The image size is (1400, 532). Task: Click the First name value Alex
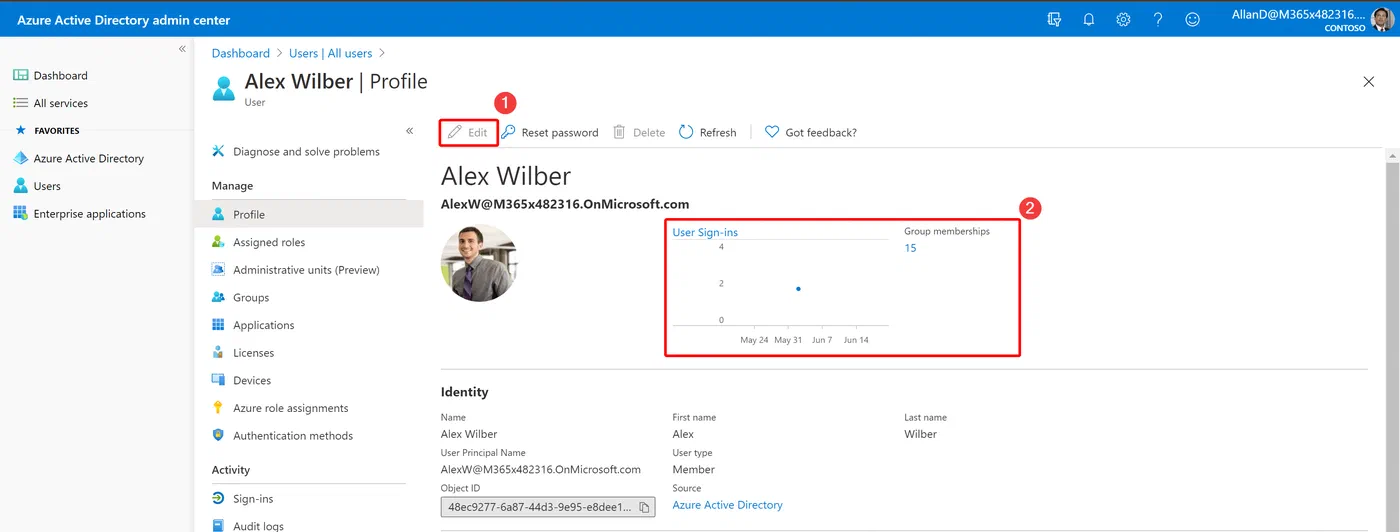click(683, 434)
